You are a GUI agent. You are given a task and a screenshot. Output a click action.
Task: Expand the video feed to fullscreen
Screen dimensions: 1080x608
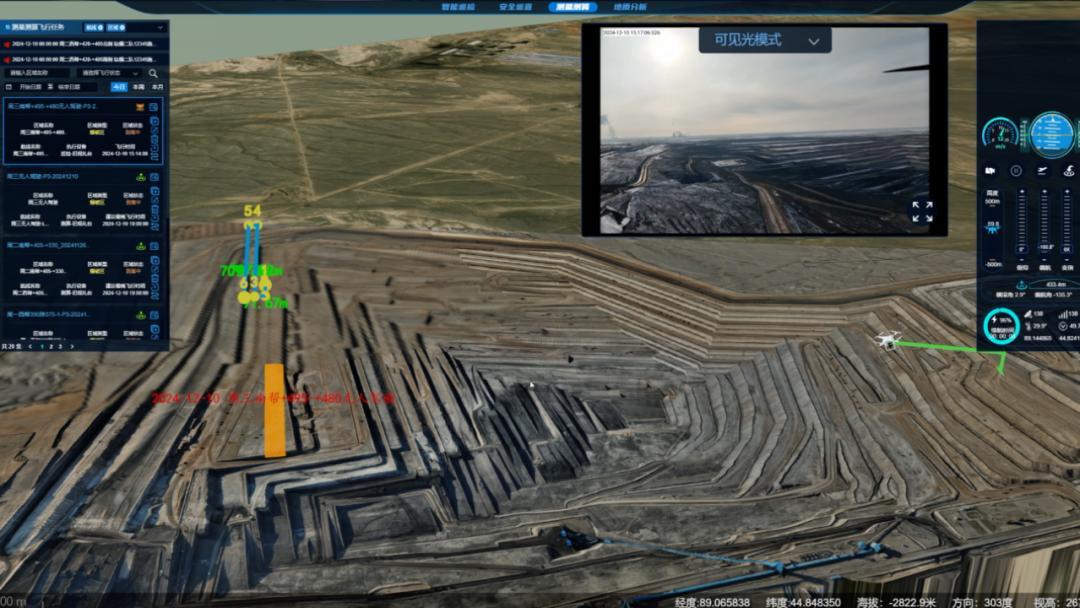click(x=922, y=211)
